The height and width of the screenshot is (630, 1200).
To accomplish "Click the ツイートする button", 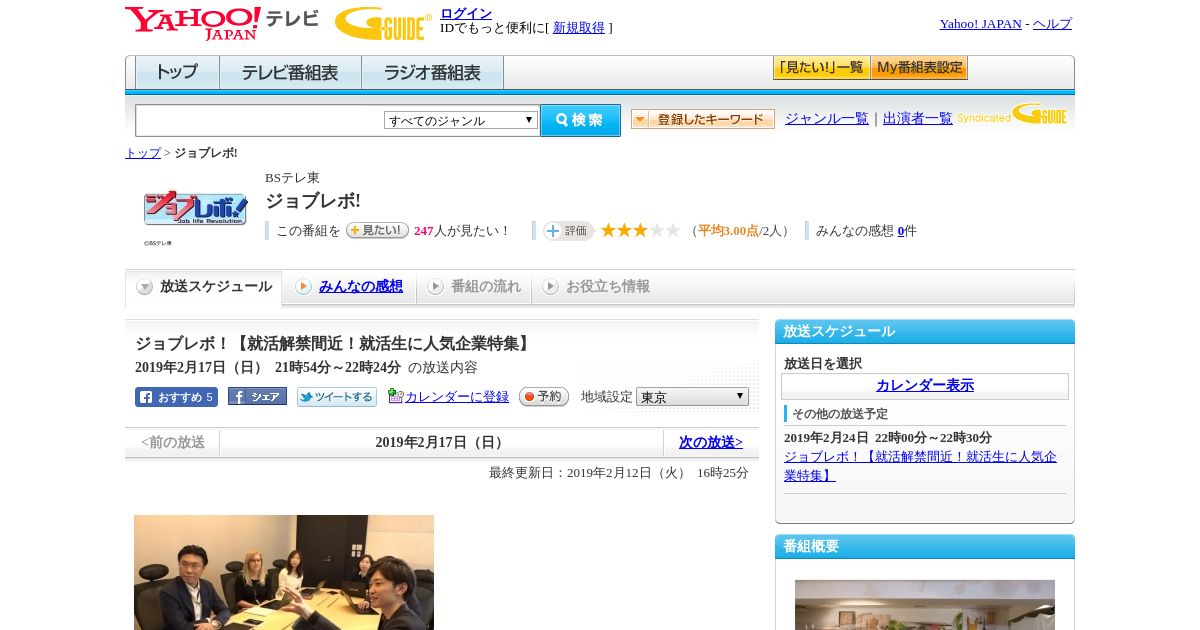I will coord(337,397).
